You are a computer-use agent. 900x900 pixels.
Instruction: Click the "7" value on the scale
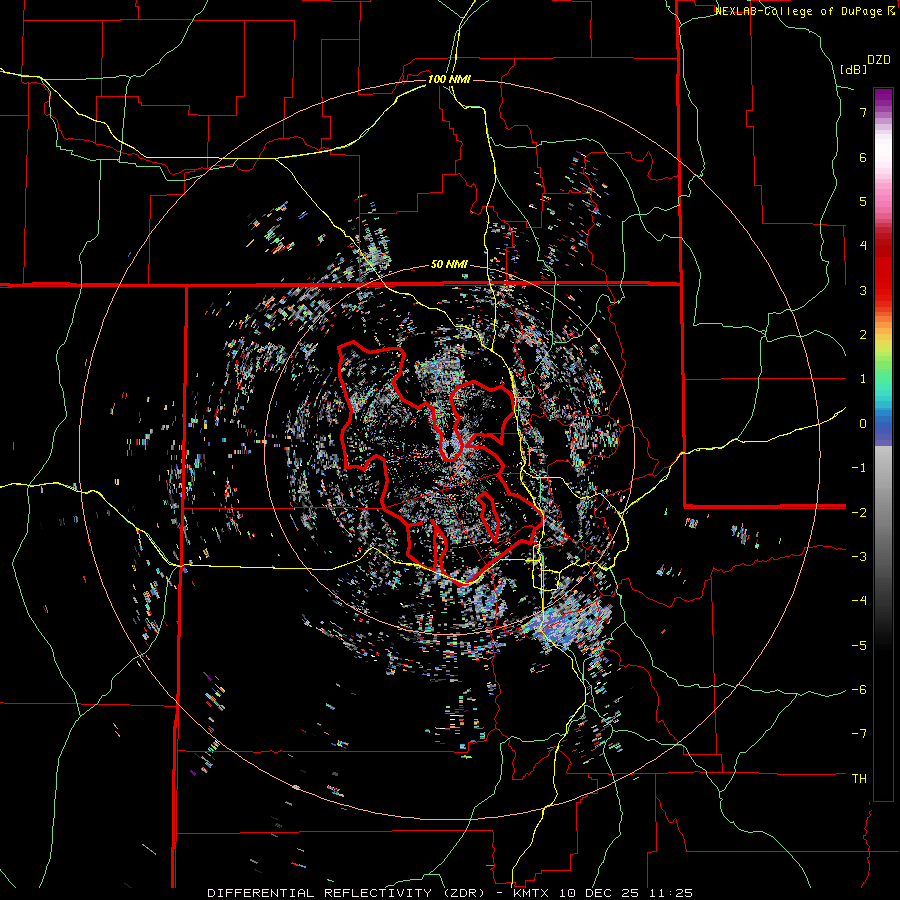point(863,112)
